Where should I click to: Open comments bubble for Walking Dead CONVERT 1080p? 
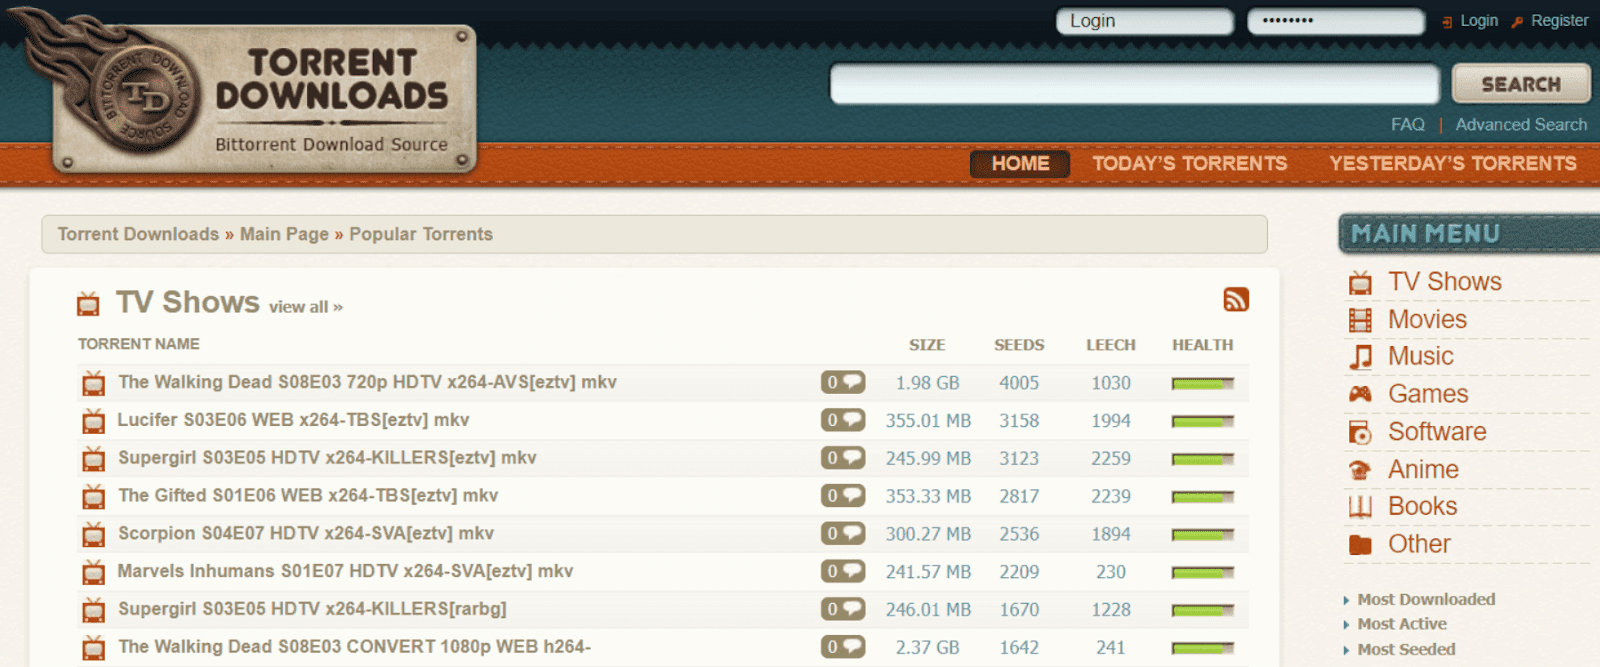(x=843, y=647)
